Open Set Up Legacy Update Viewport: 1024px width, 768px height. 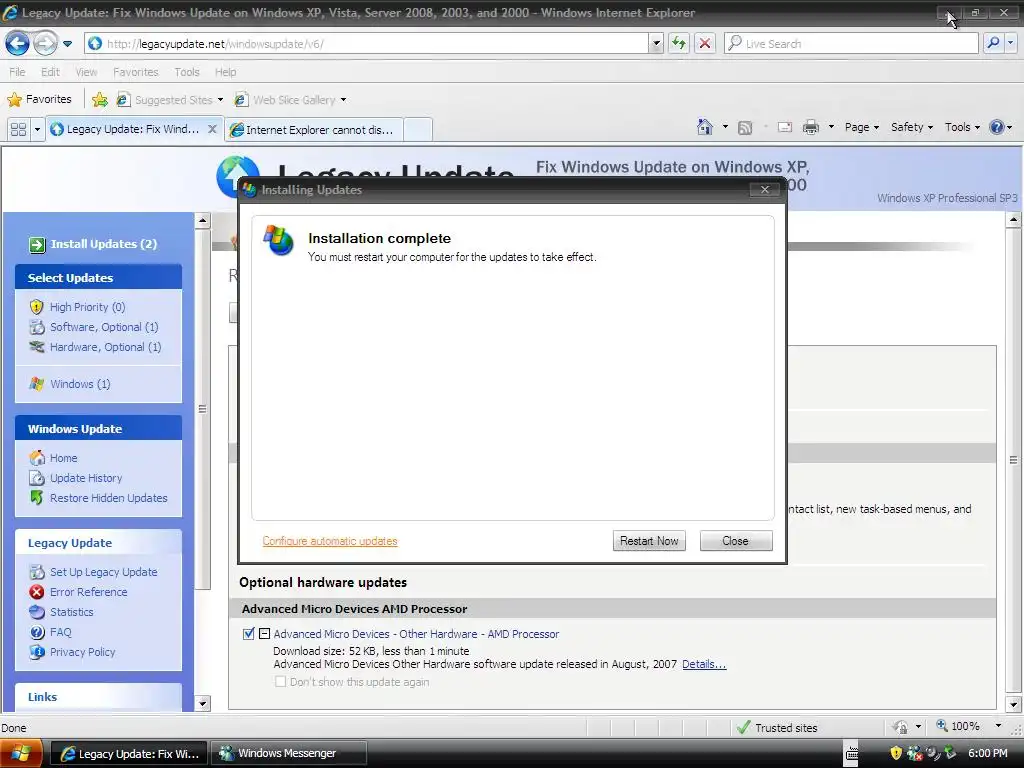[93, 572]
